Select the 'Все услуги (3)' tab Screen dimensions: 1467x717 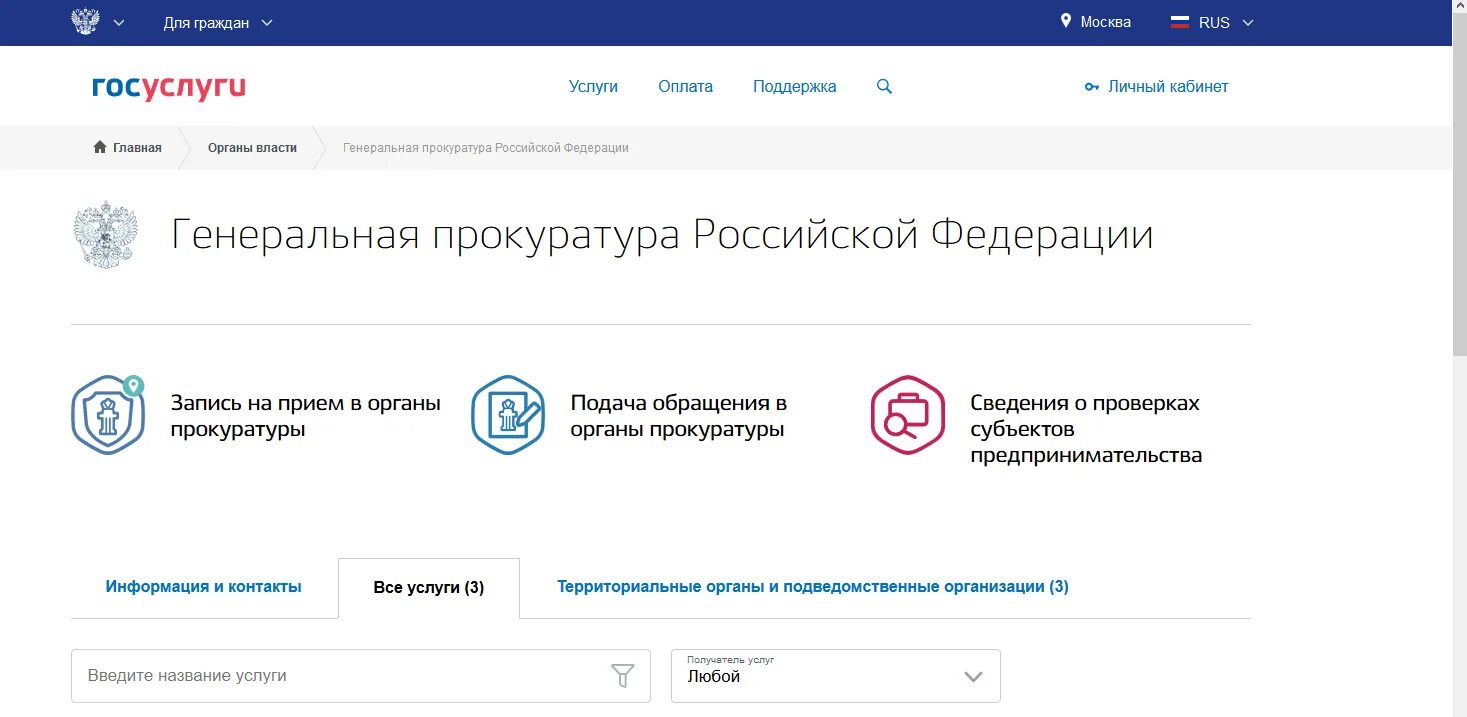[x=429, y=588]
